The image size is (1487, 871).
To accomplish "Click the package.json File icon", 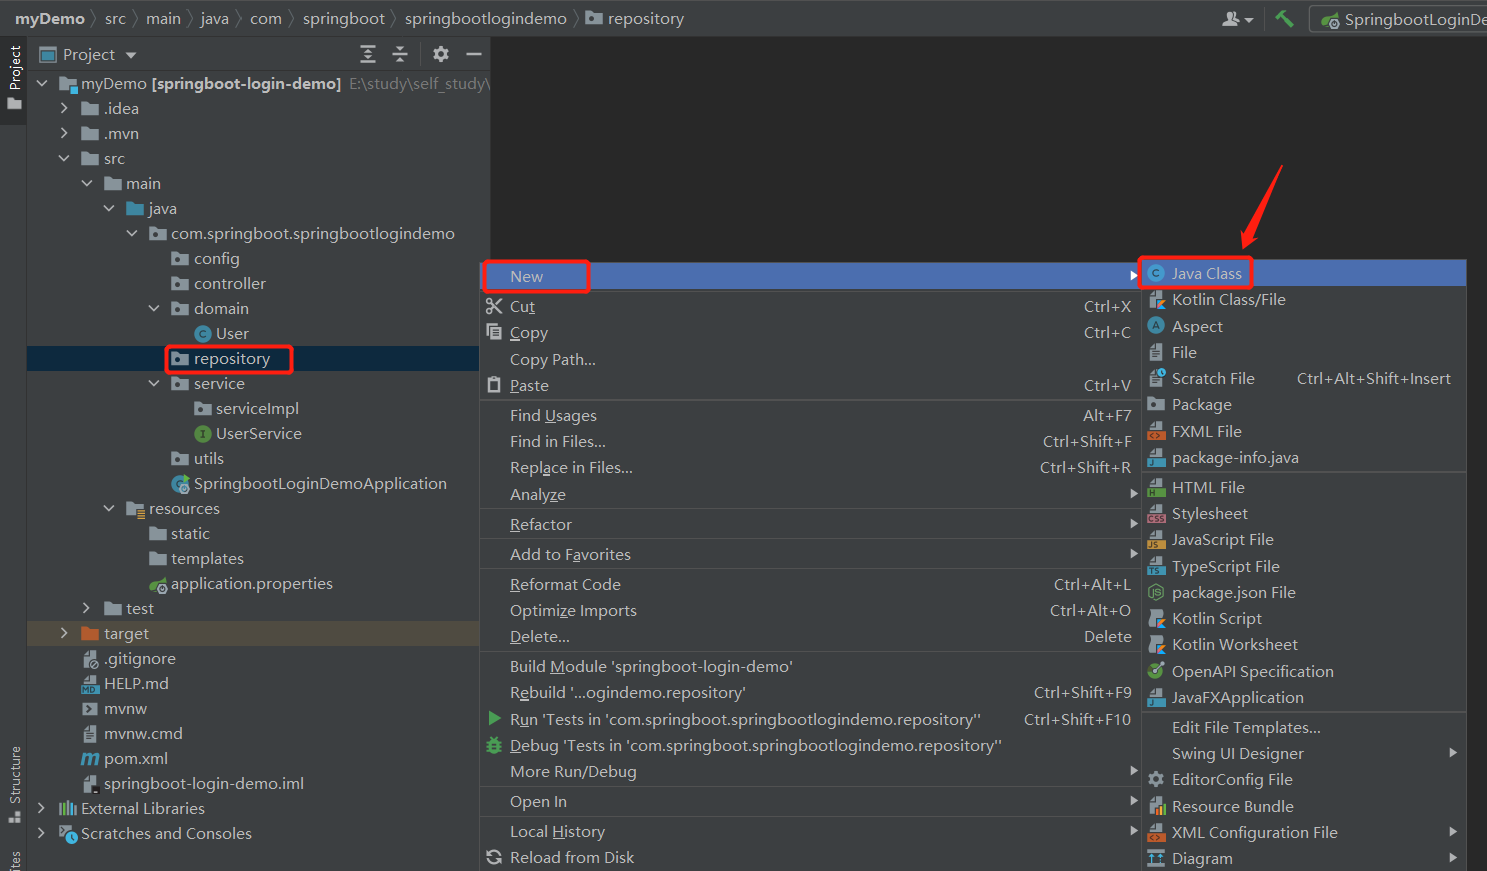I will 1156,592.
